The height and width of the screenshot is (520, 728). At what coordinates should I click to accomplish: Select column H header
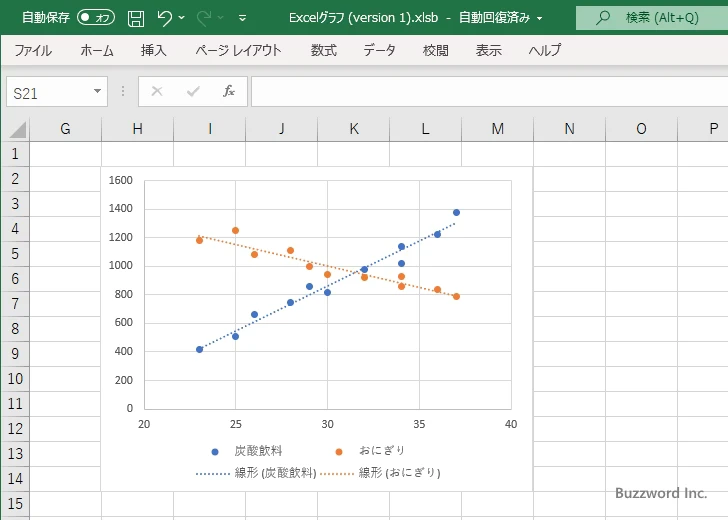[x=137, y=129]
